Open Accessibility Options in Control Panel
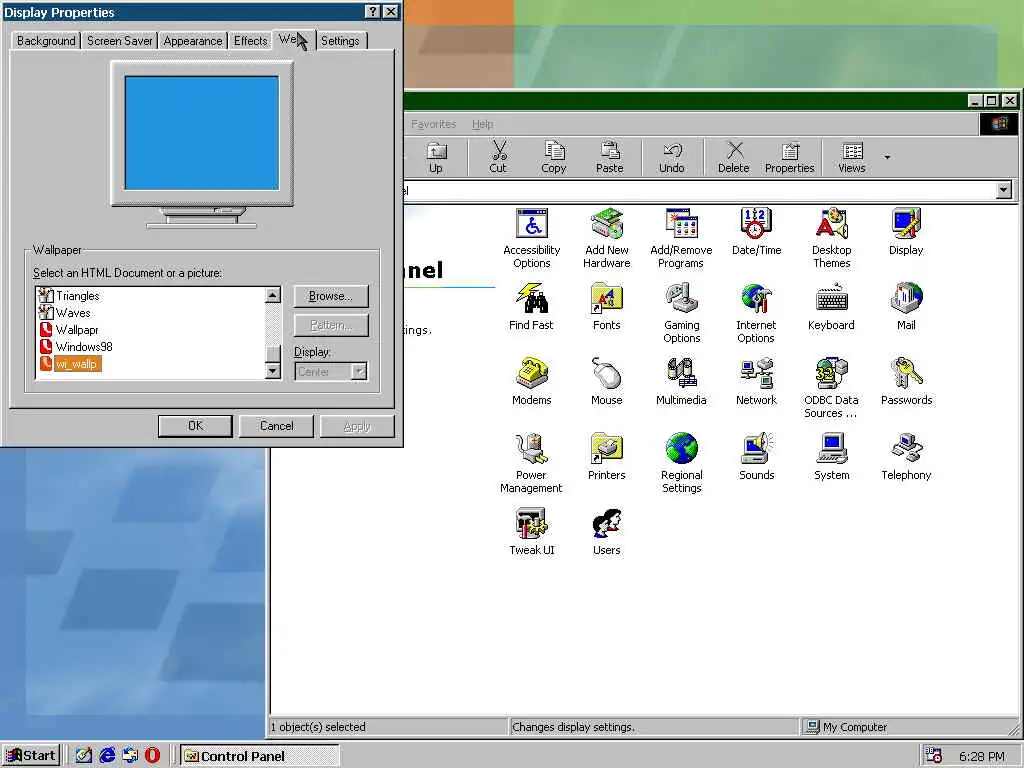The width and height of the screenshot is (1024, 768). click(x=532, y=238)
